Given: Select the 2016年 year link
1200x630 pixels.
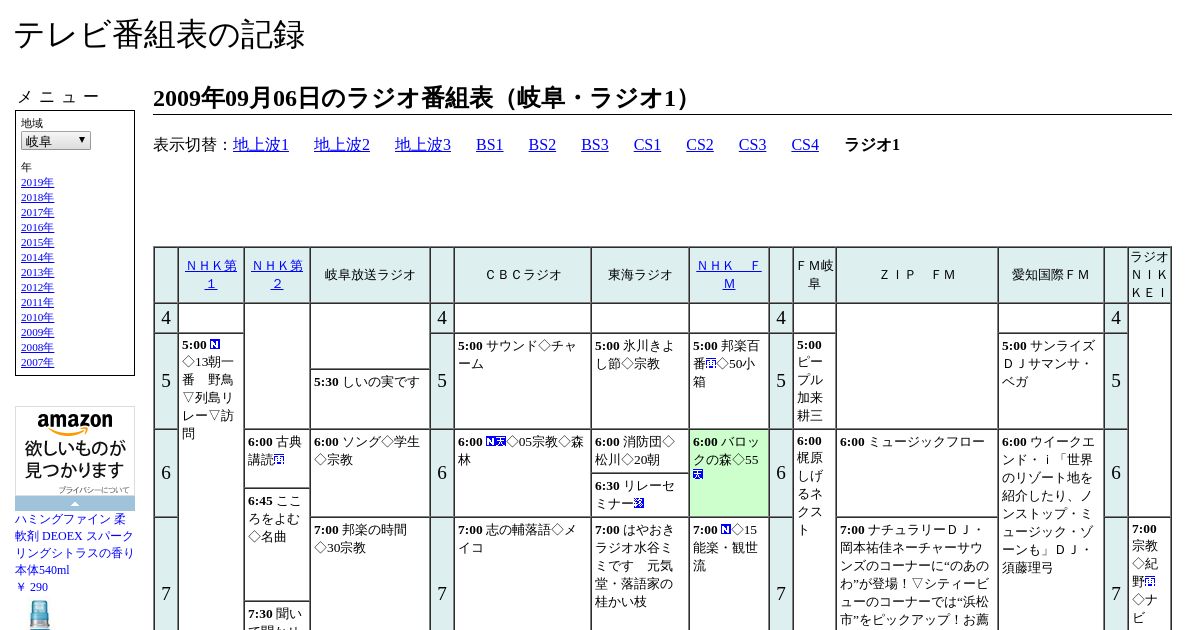Looking at the screenshot, I should click(x=38, y=227).
